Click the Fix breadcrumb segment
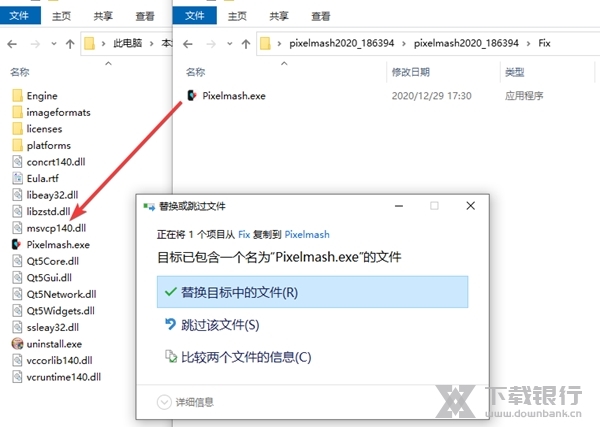Viewport: 600px width, 427px height. 544,43
